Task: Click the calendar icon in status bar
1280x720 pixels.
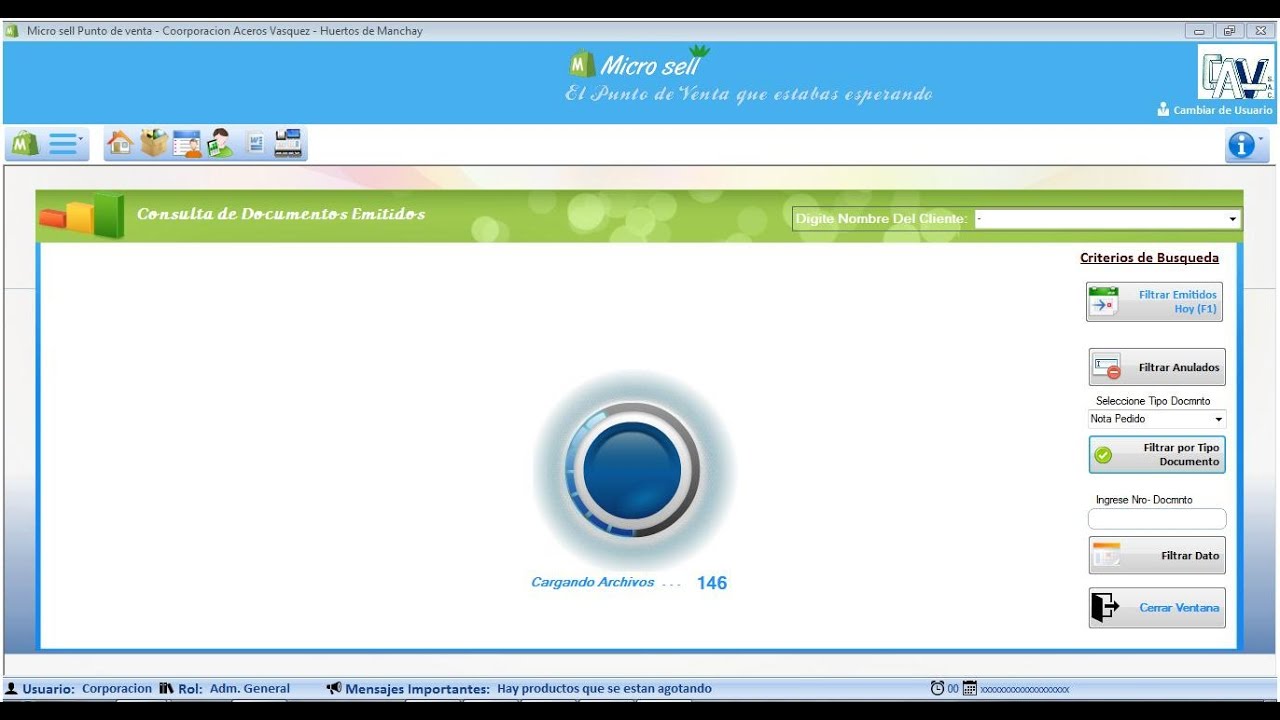Action: point(969,688)
